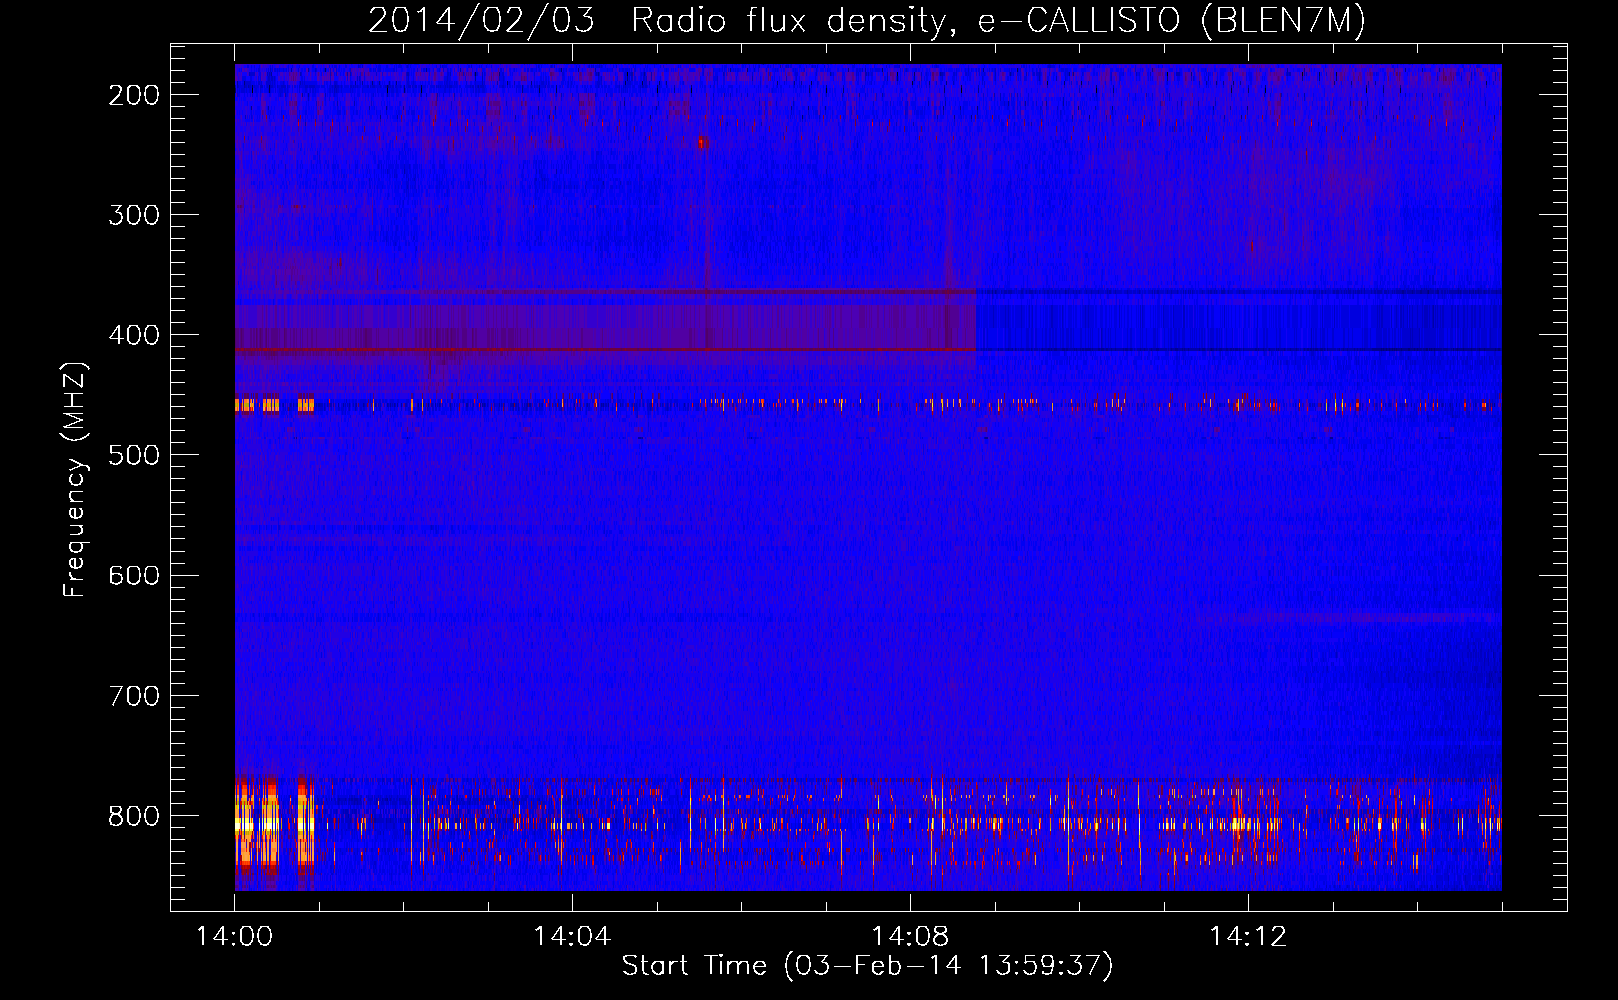Click the 'Frequency (MHZ)' axis label

(75, 479)
